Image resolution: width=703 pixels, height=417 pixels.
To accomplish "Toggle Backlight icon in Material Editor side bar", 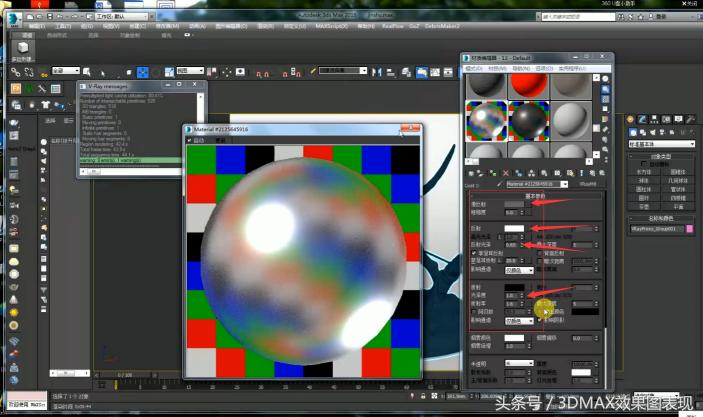I will tap(605, 89).
